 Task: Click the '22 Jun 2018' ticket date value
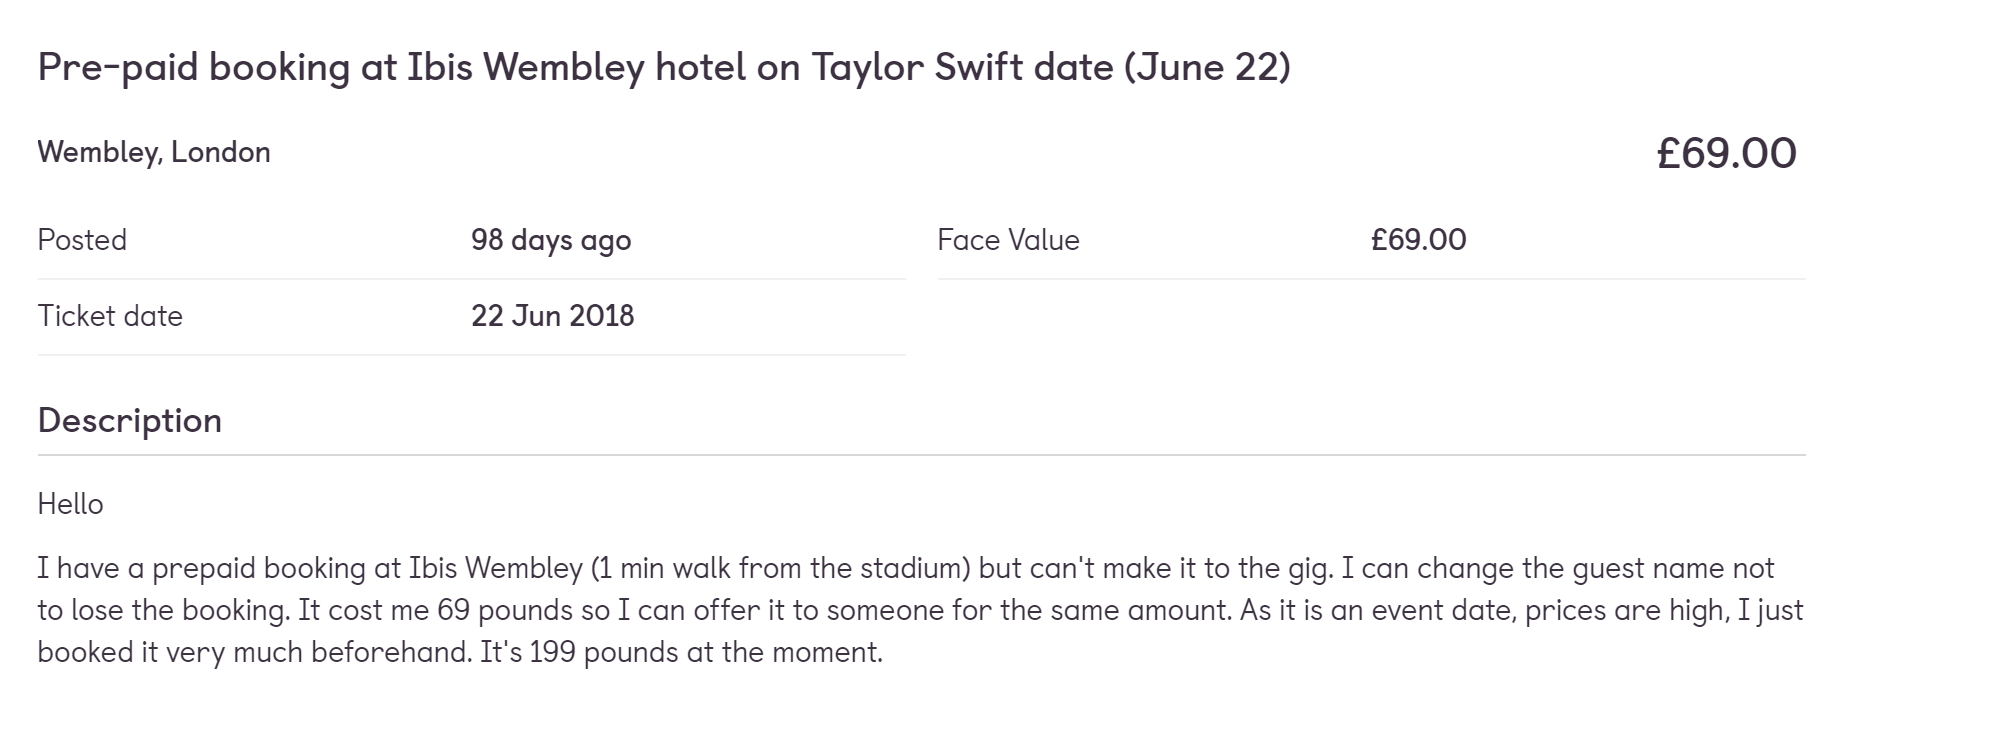pos(552,316)
